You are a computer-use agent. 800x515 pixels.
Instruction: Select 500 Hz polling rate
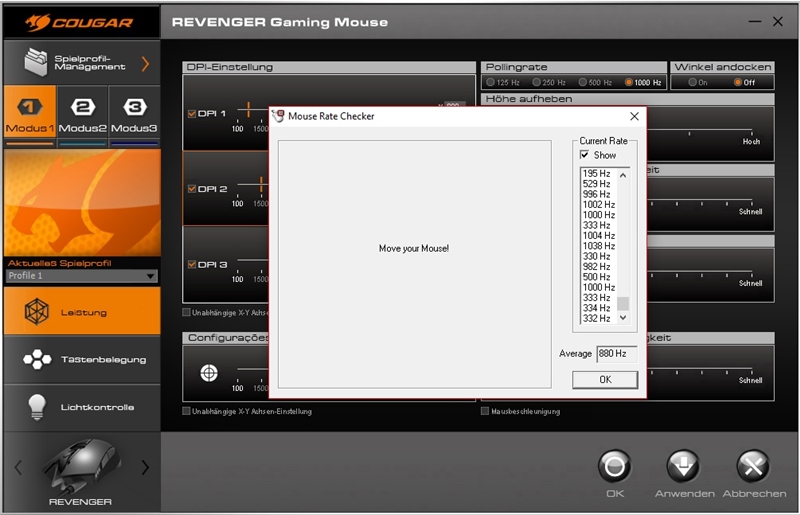coord(583,82)
